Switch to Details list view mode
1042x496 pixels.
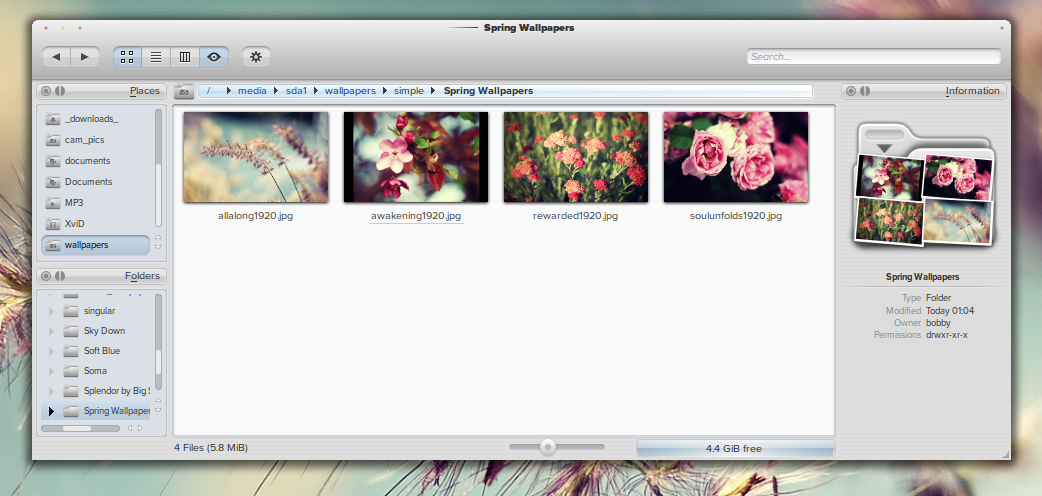point(156,57)
